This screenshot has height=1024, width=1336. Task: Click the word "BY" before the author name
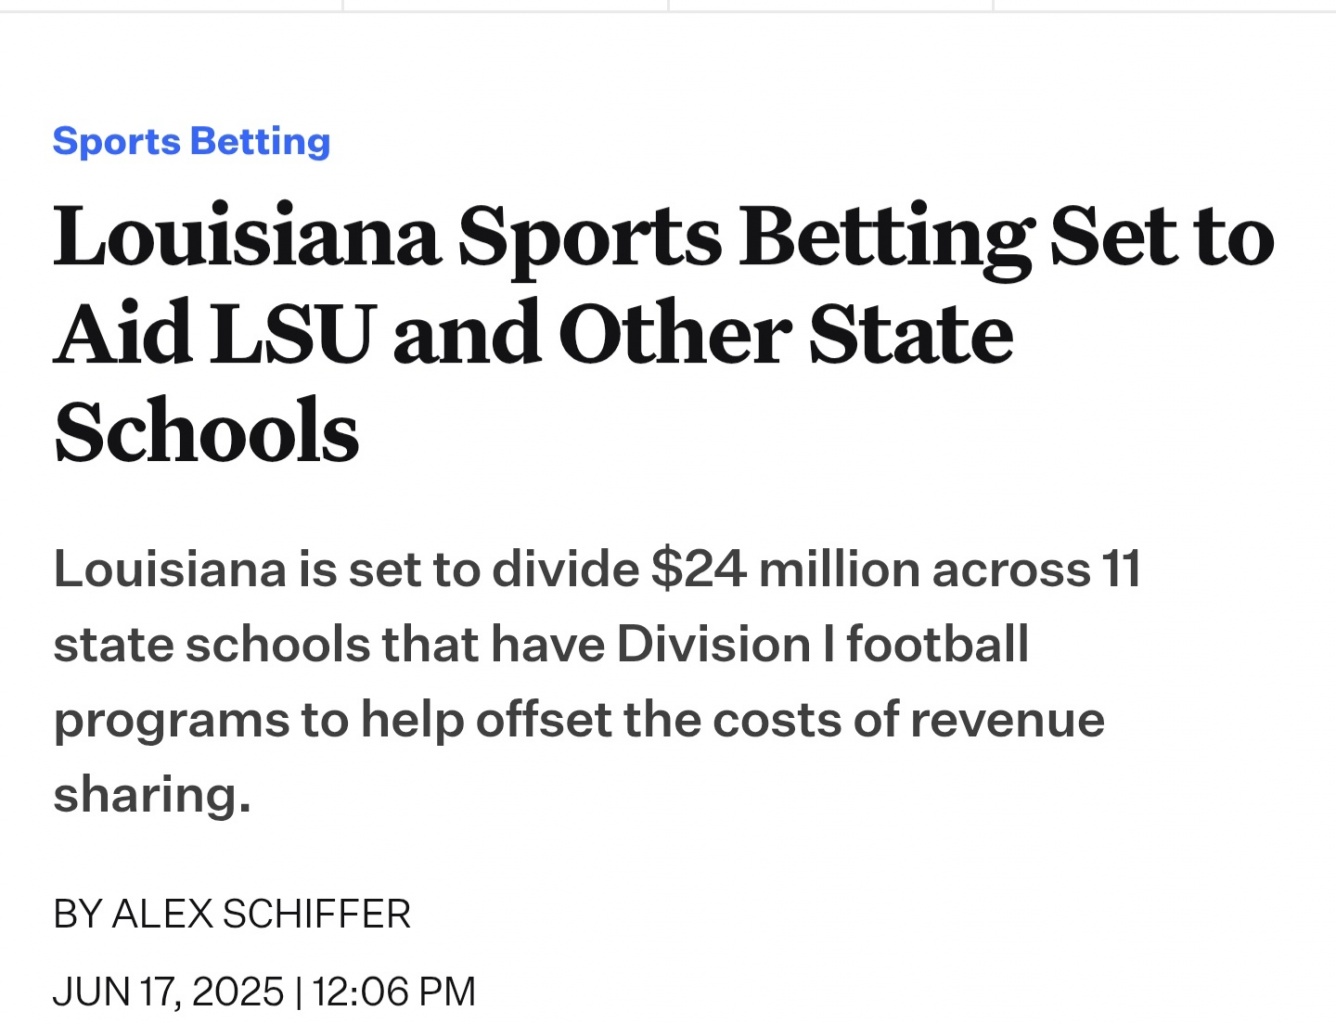[x=77, y=914]
